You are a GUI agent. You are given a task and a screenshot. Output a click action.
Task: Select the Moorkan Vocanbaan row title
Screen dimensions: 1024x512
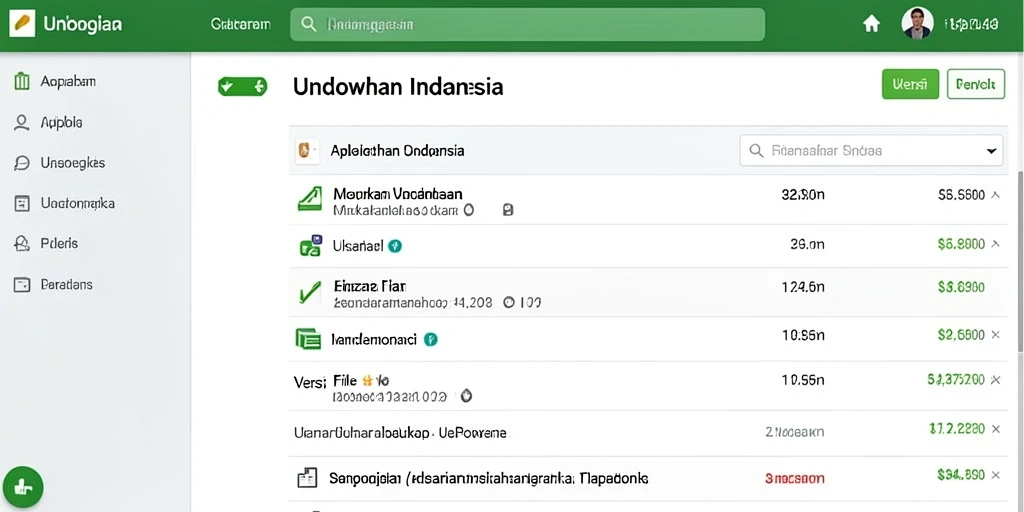398,194
